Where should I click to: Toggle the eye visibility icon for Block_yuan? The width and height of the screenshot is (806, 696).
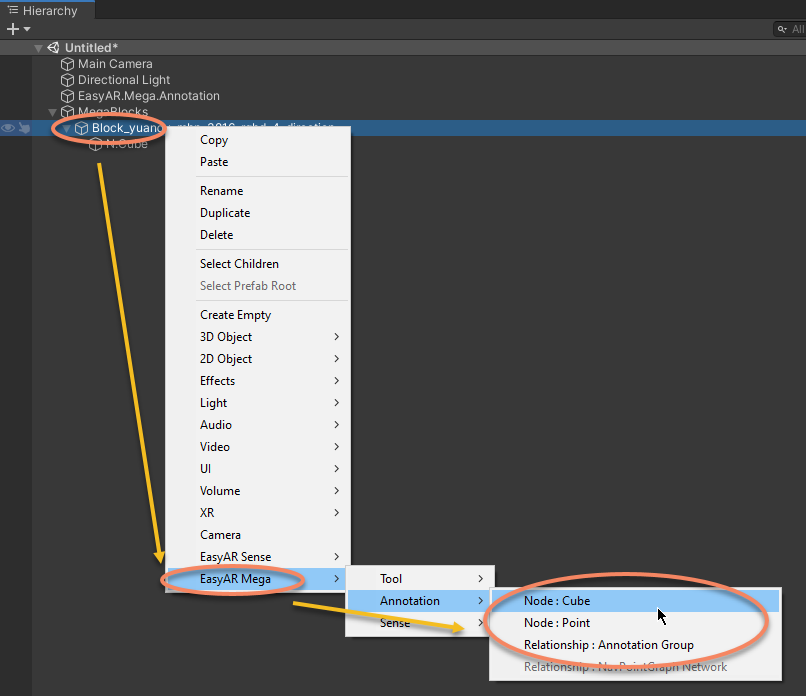[x=8, y=128]
